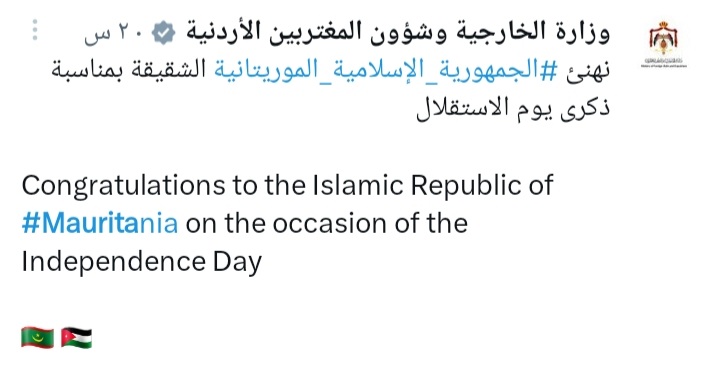This screenshot has width=720, height=383.
Task: Open the three-dot more options menu
Action: (35, 31)
